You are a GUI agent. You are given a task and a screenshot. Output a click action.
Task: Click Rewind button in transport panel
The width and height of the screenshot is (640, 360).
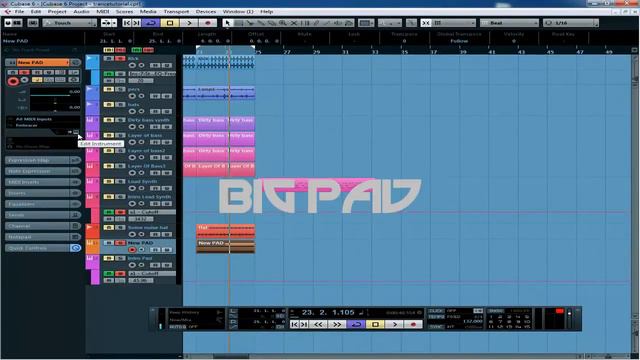(318, 324)
